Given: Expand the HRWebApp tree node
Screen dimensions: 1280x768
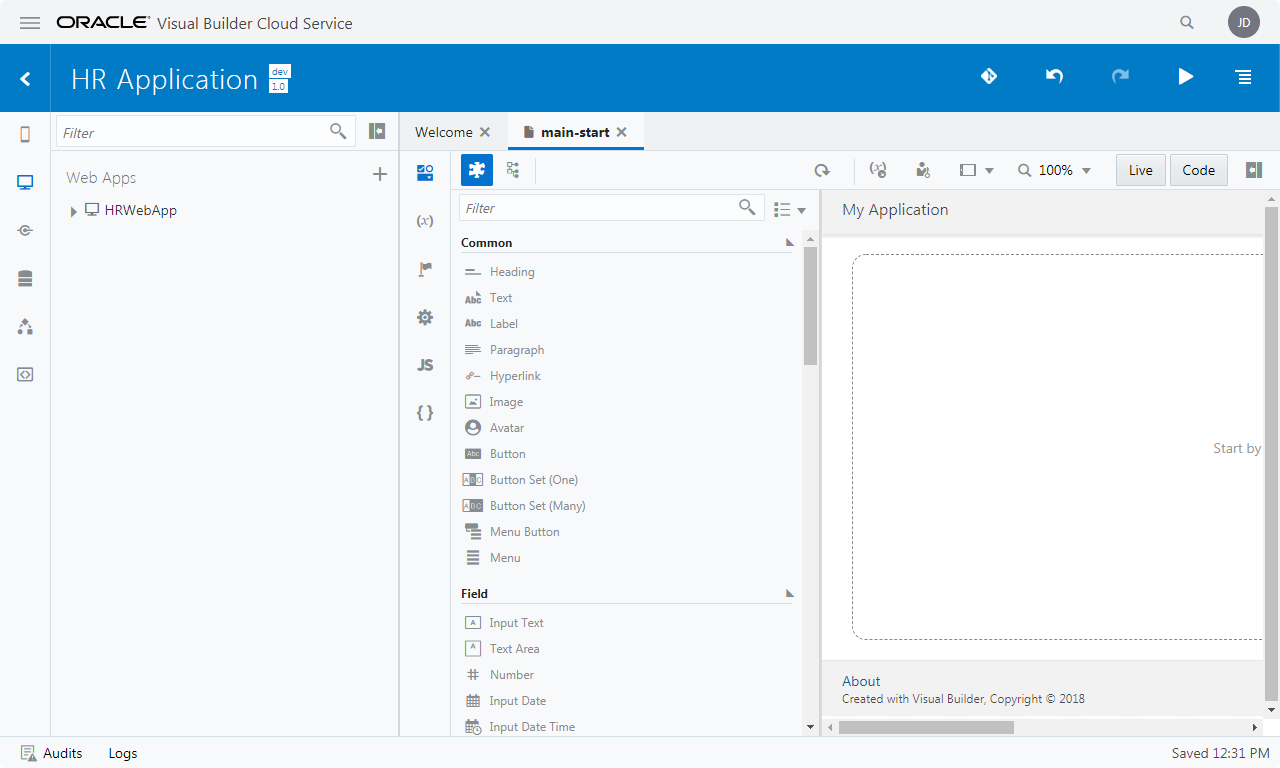Looking at the screenshot, I should pyautogui.click(x=73, y=211).
